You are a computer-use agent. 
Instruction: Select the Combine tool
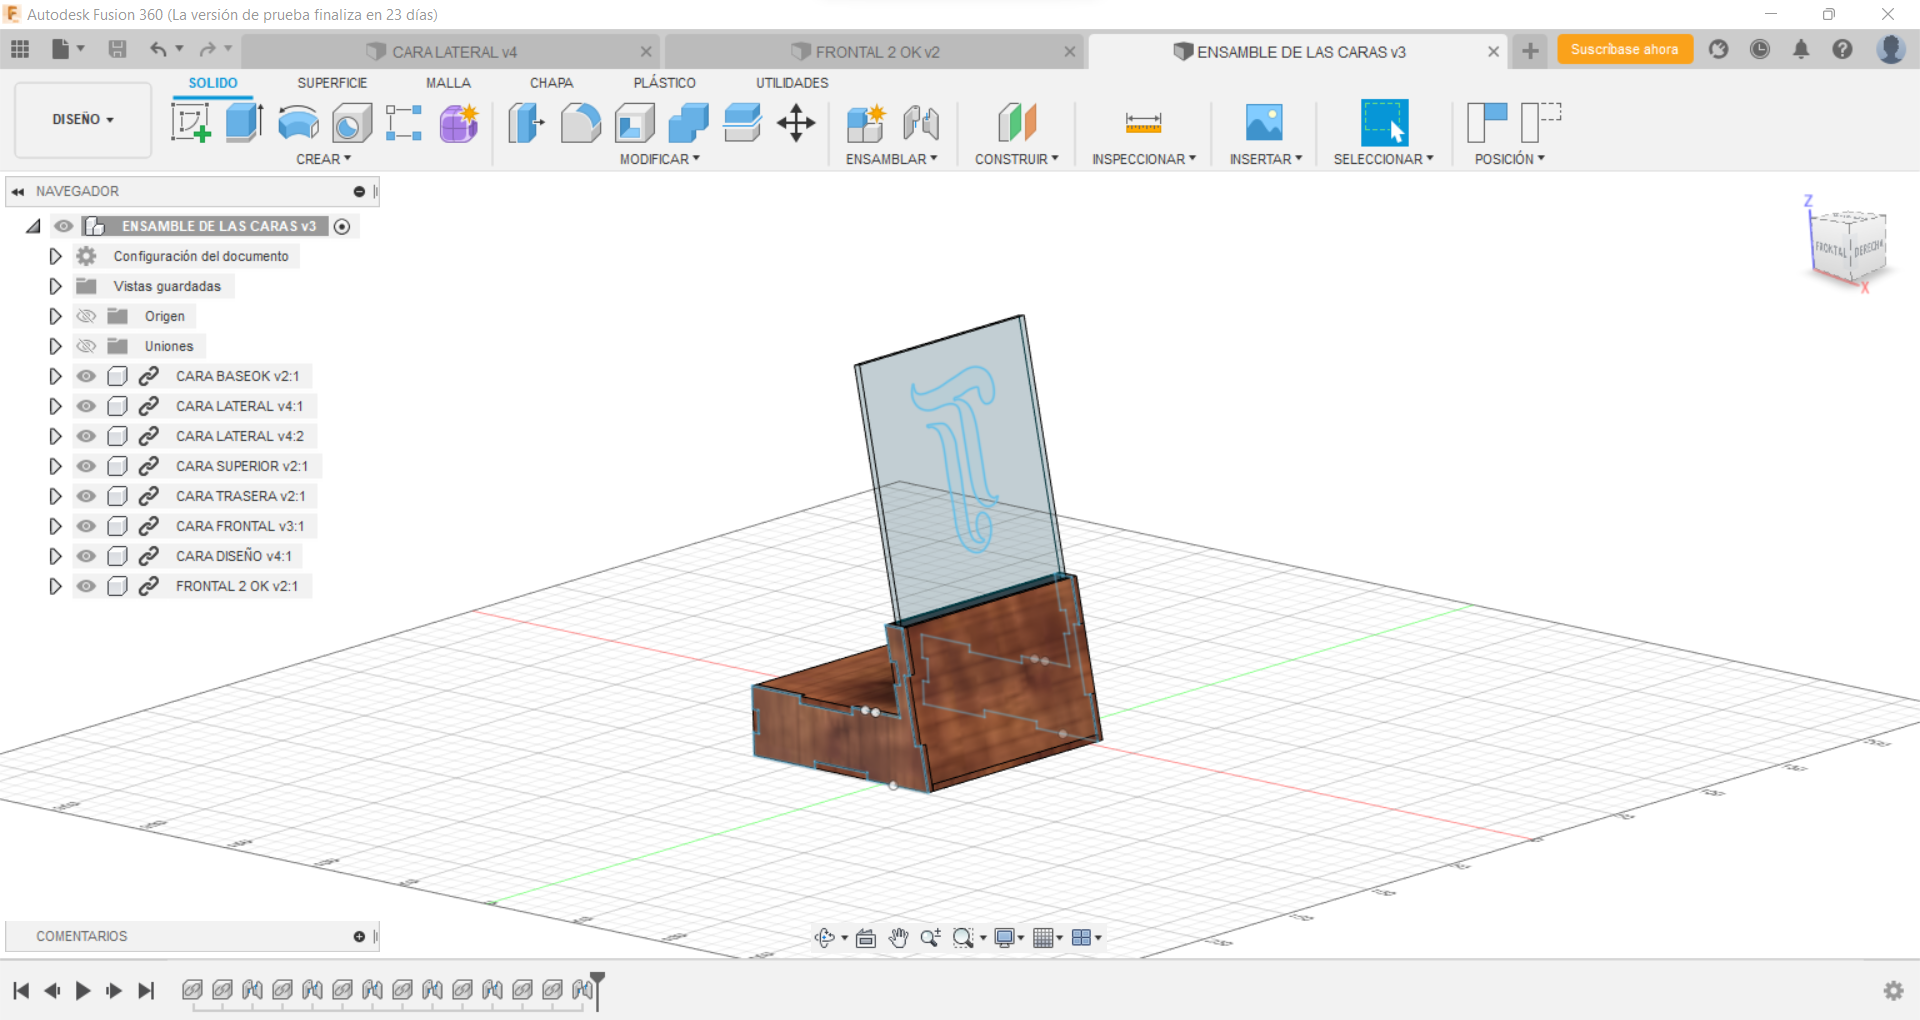(688, 123)
